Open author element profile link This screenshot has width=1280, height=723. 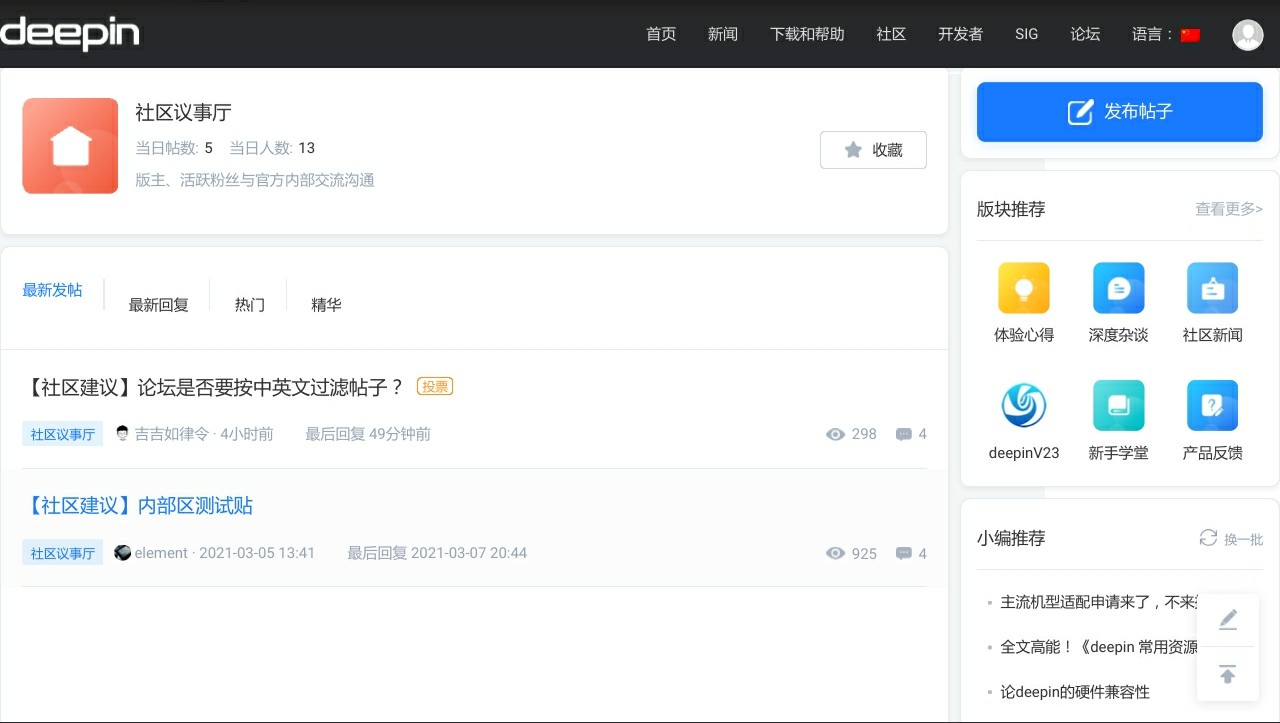coord(161,553)
